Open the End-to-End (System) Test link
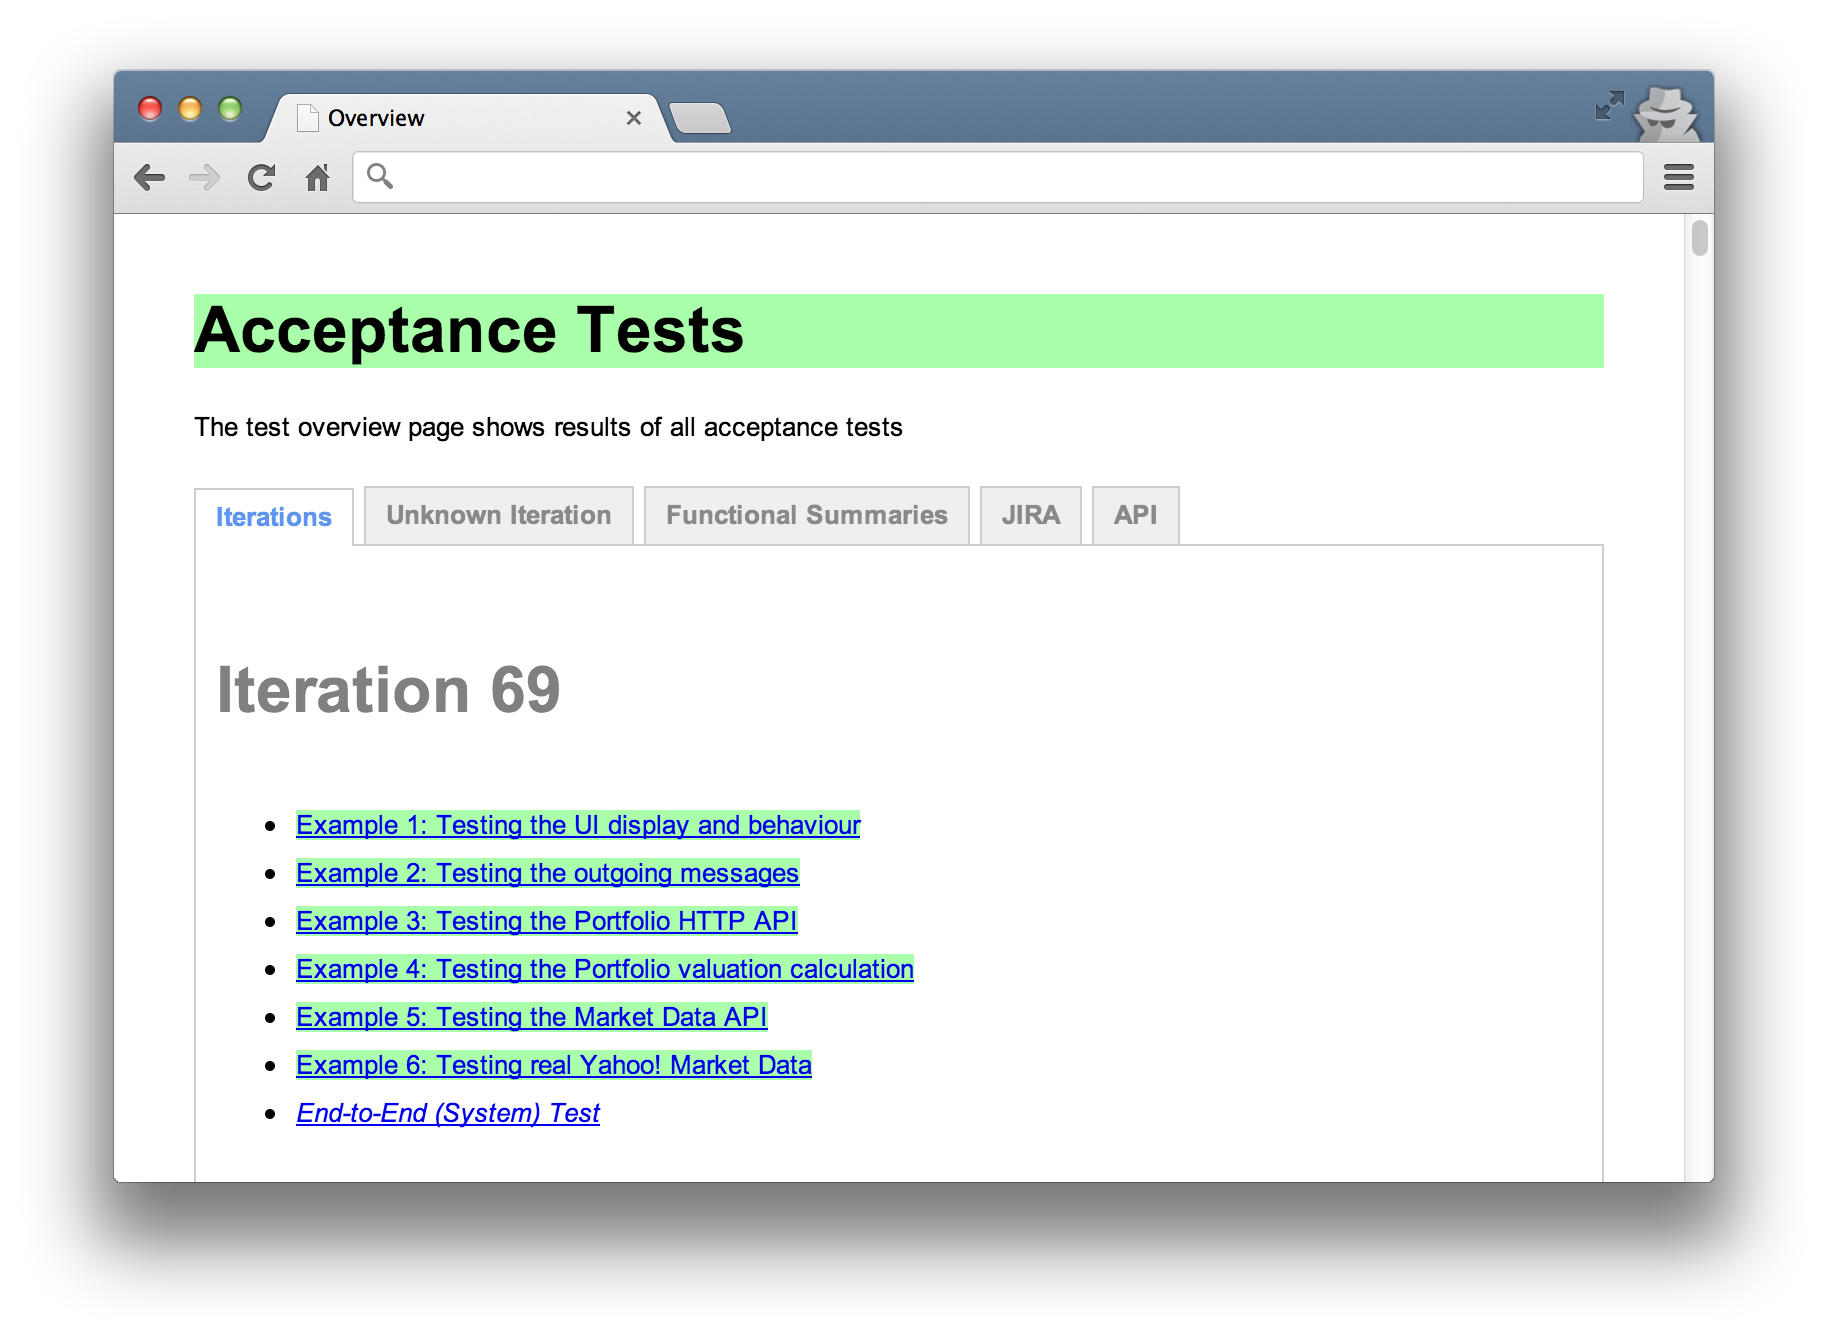Viewport: 1828px width, 1340px height. (x=448, y=1113)
